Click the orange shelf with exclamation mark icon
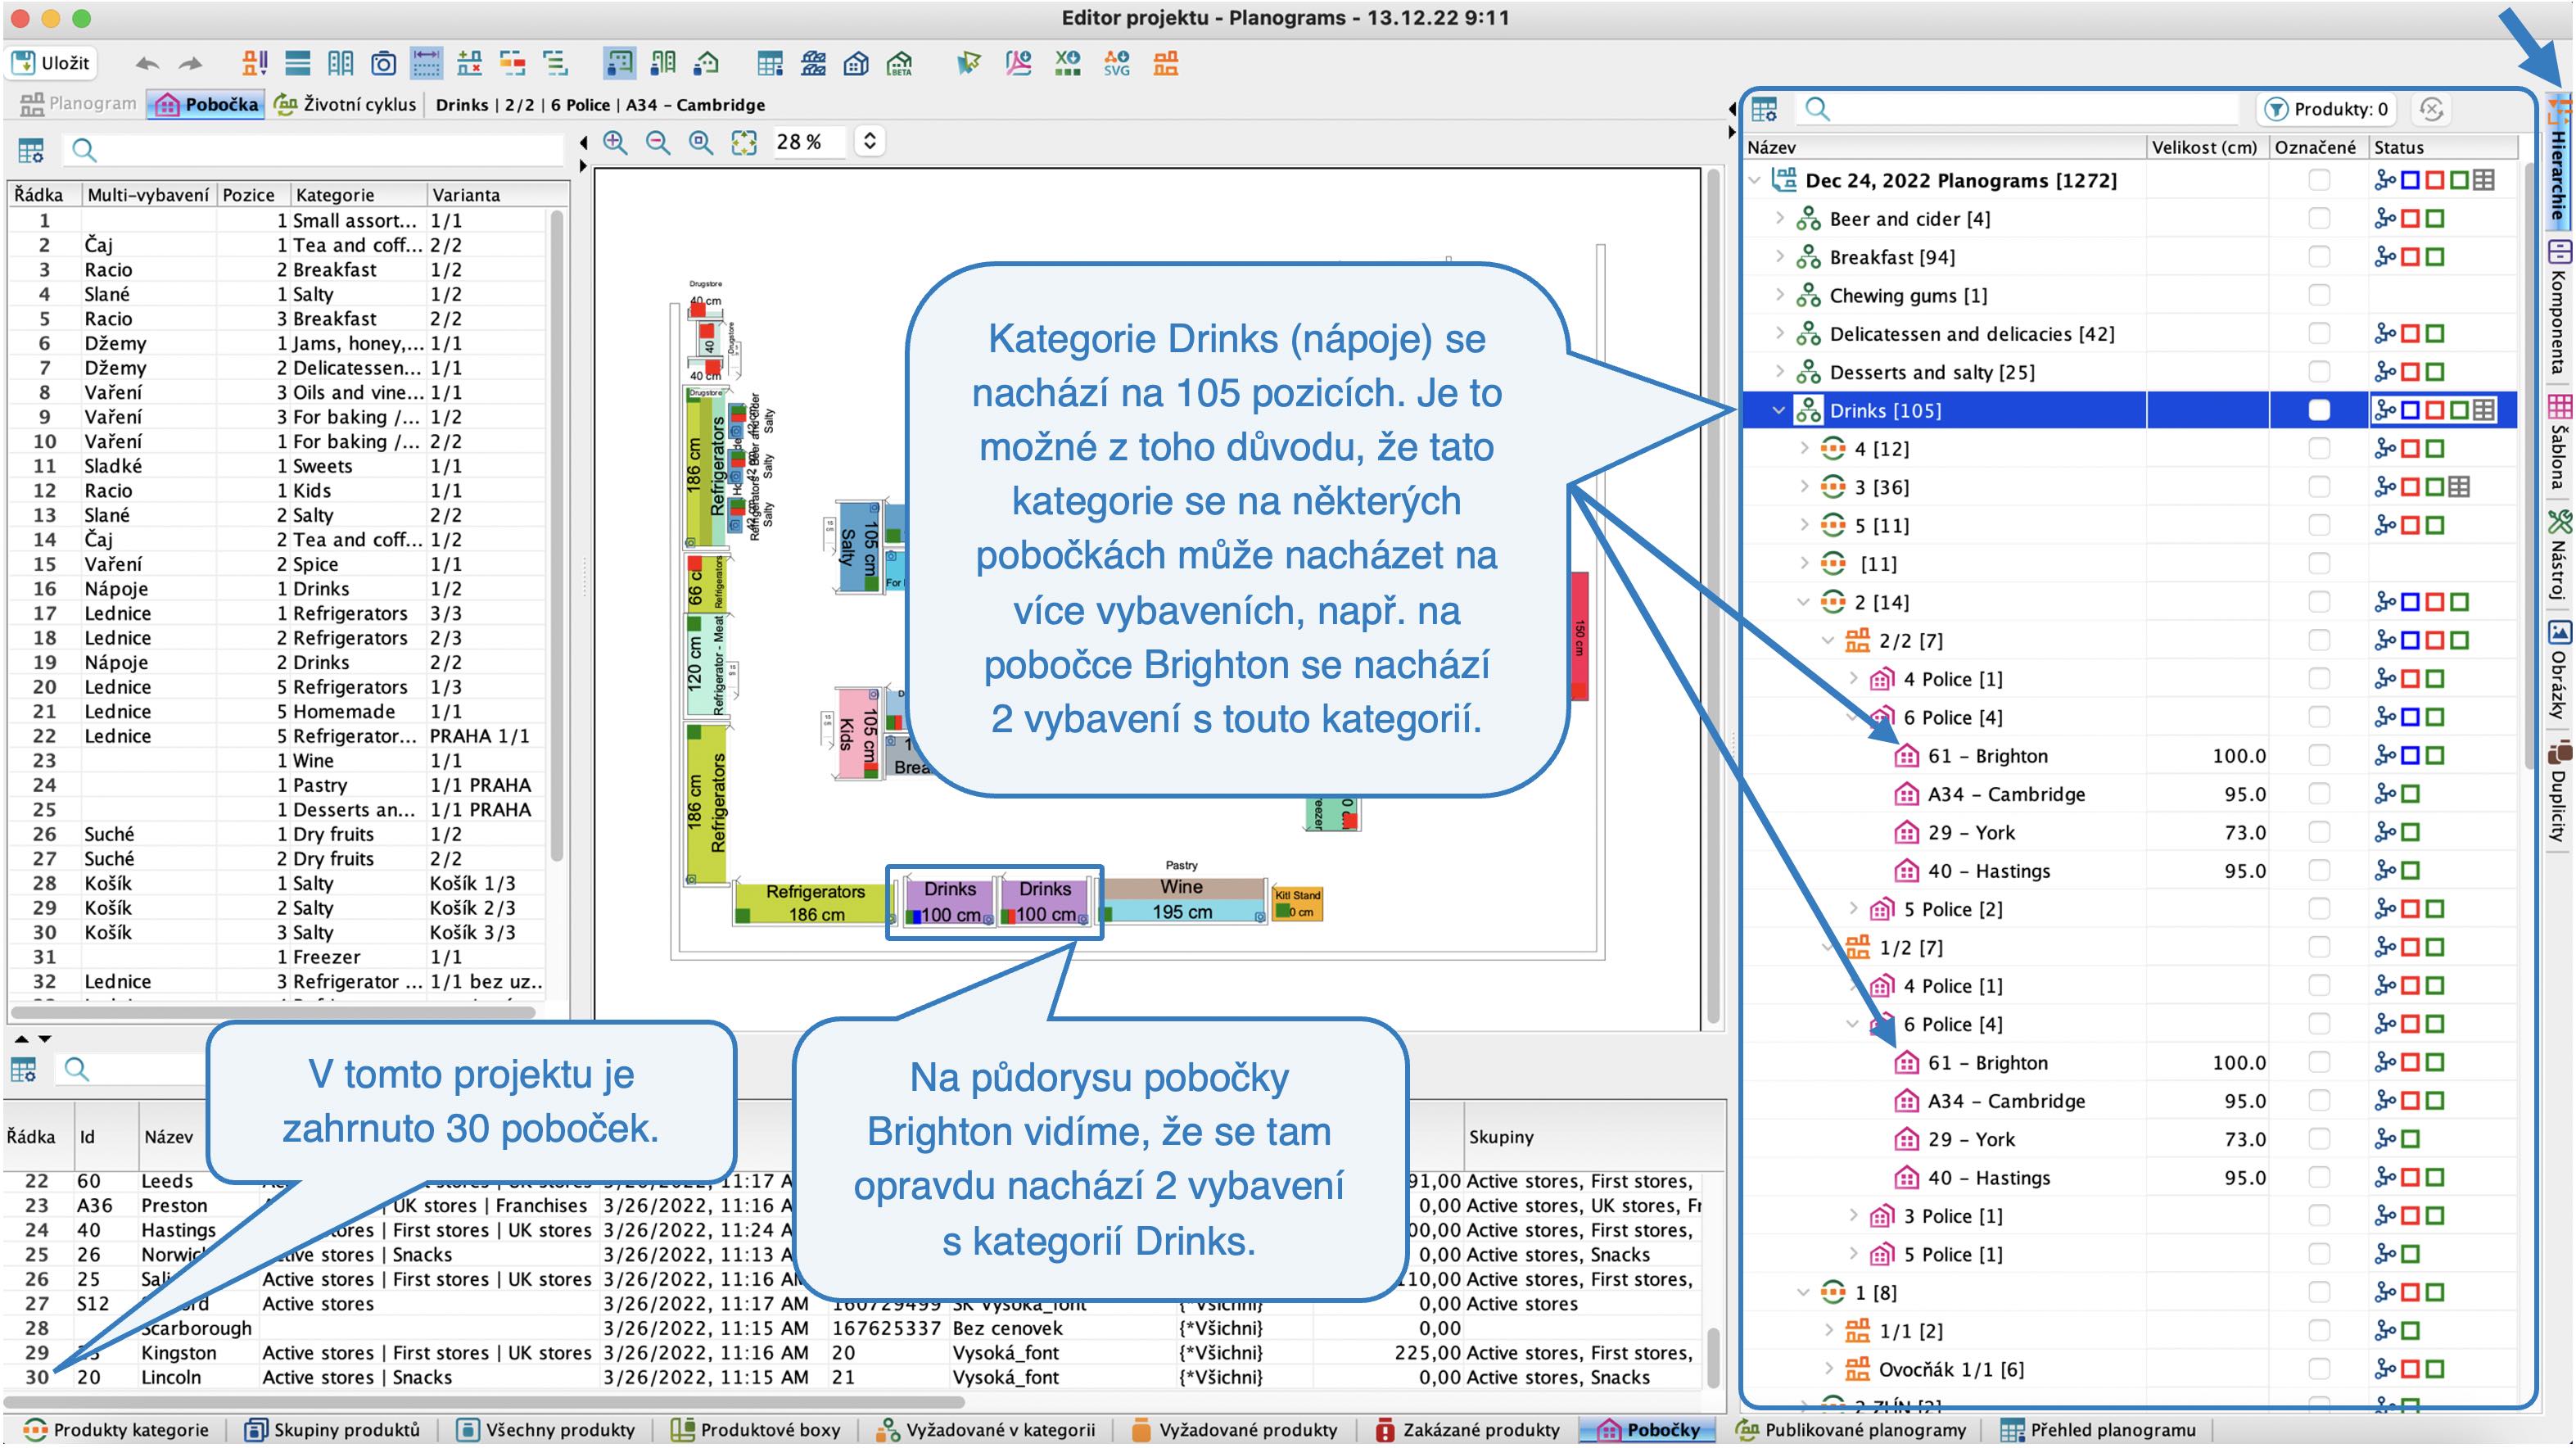The image size is (2576, 1448). coord(254,64)
